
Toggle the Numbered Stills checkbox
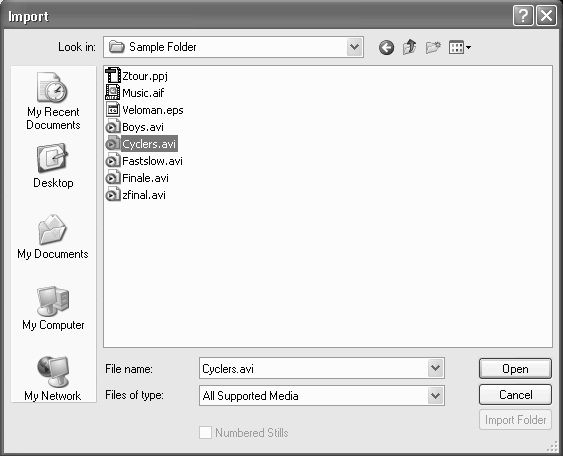point(205,432)
